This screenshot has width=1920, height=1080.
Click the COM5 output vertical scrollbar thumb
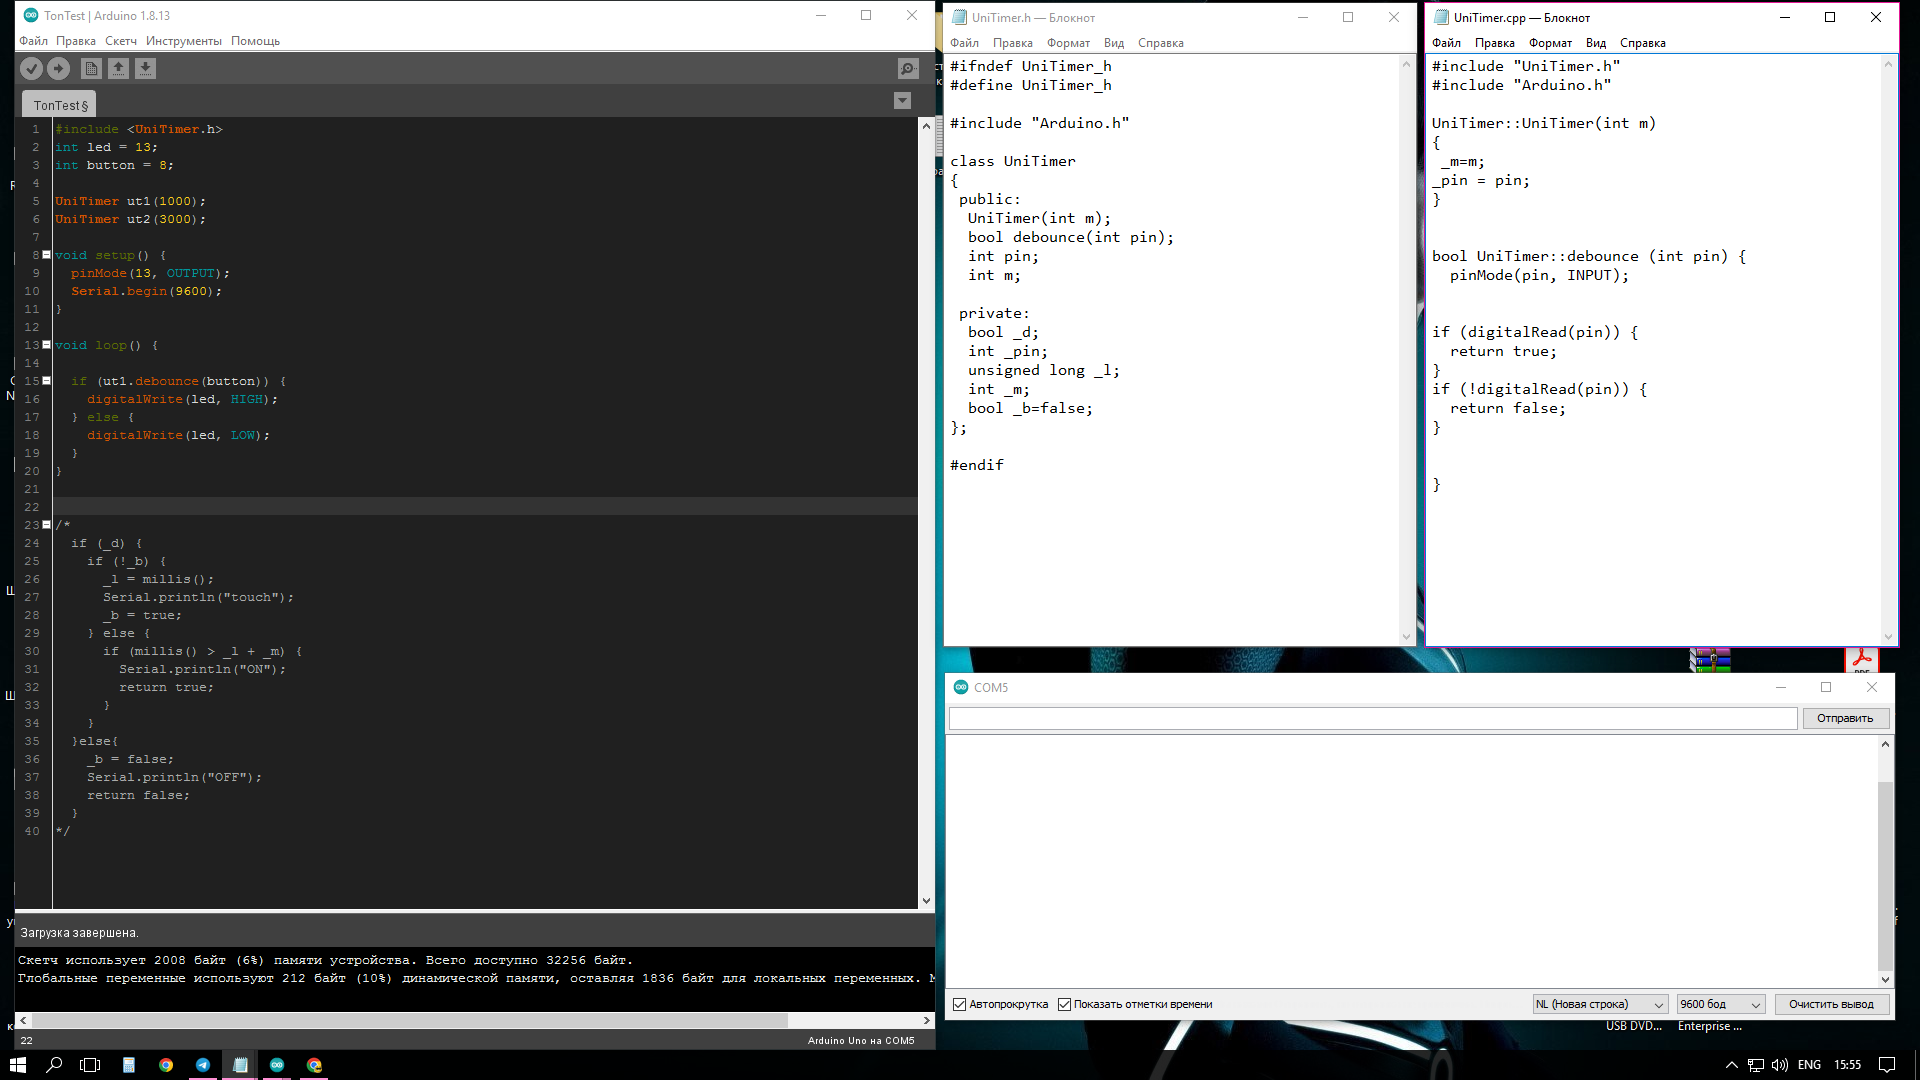tap(1885, 875)
